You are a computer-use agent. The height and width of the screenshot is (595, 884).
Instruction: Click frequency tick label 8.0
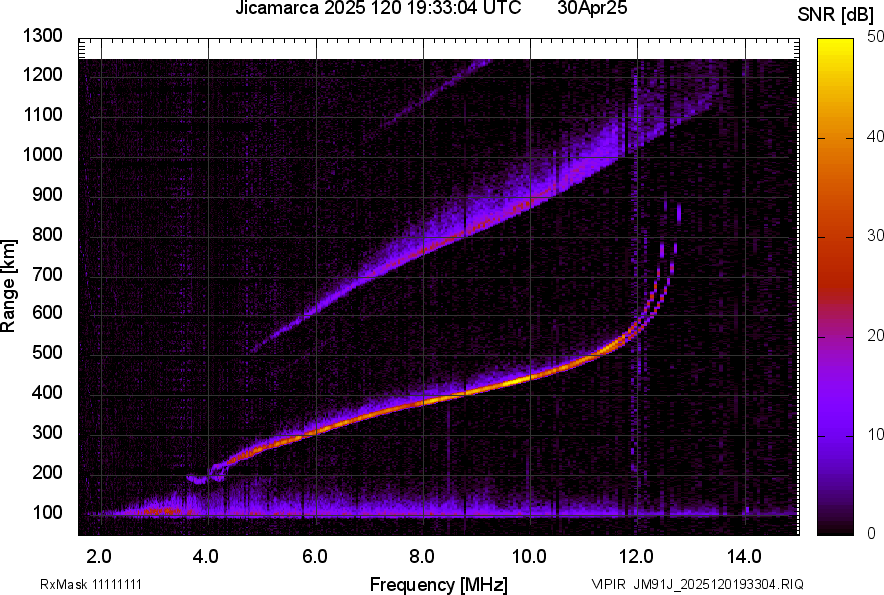[x=421, y=557]
